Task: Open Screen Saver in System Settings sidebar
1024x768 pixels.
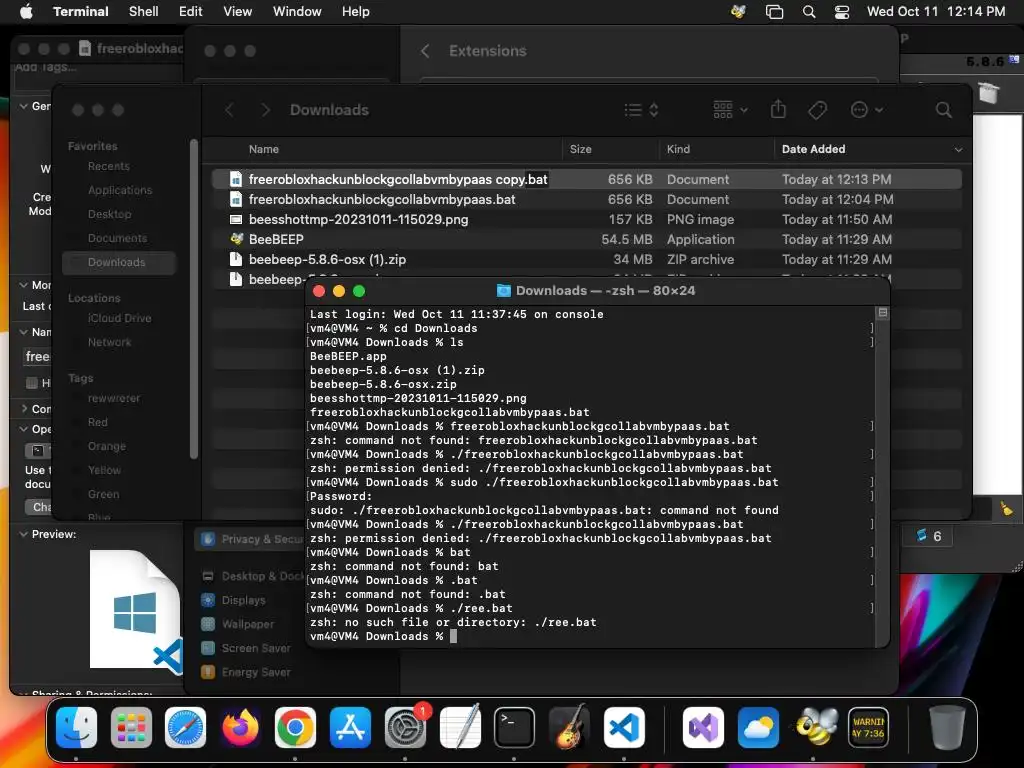Action: [x=255, y=648]
